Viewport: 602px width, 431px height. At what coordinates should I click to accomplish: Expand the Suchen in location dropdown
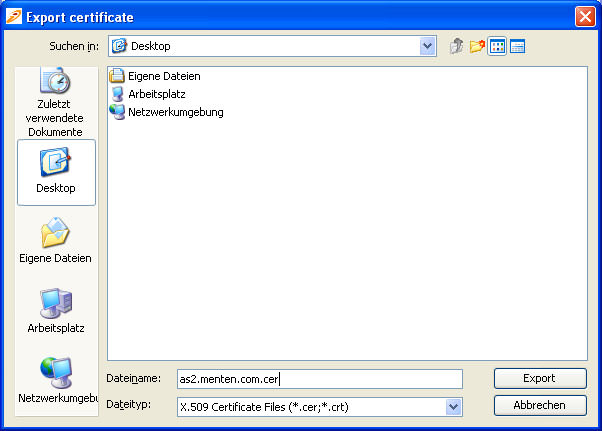pyautogui.click(x=428, y=46)
